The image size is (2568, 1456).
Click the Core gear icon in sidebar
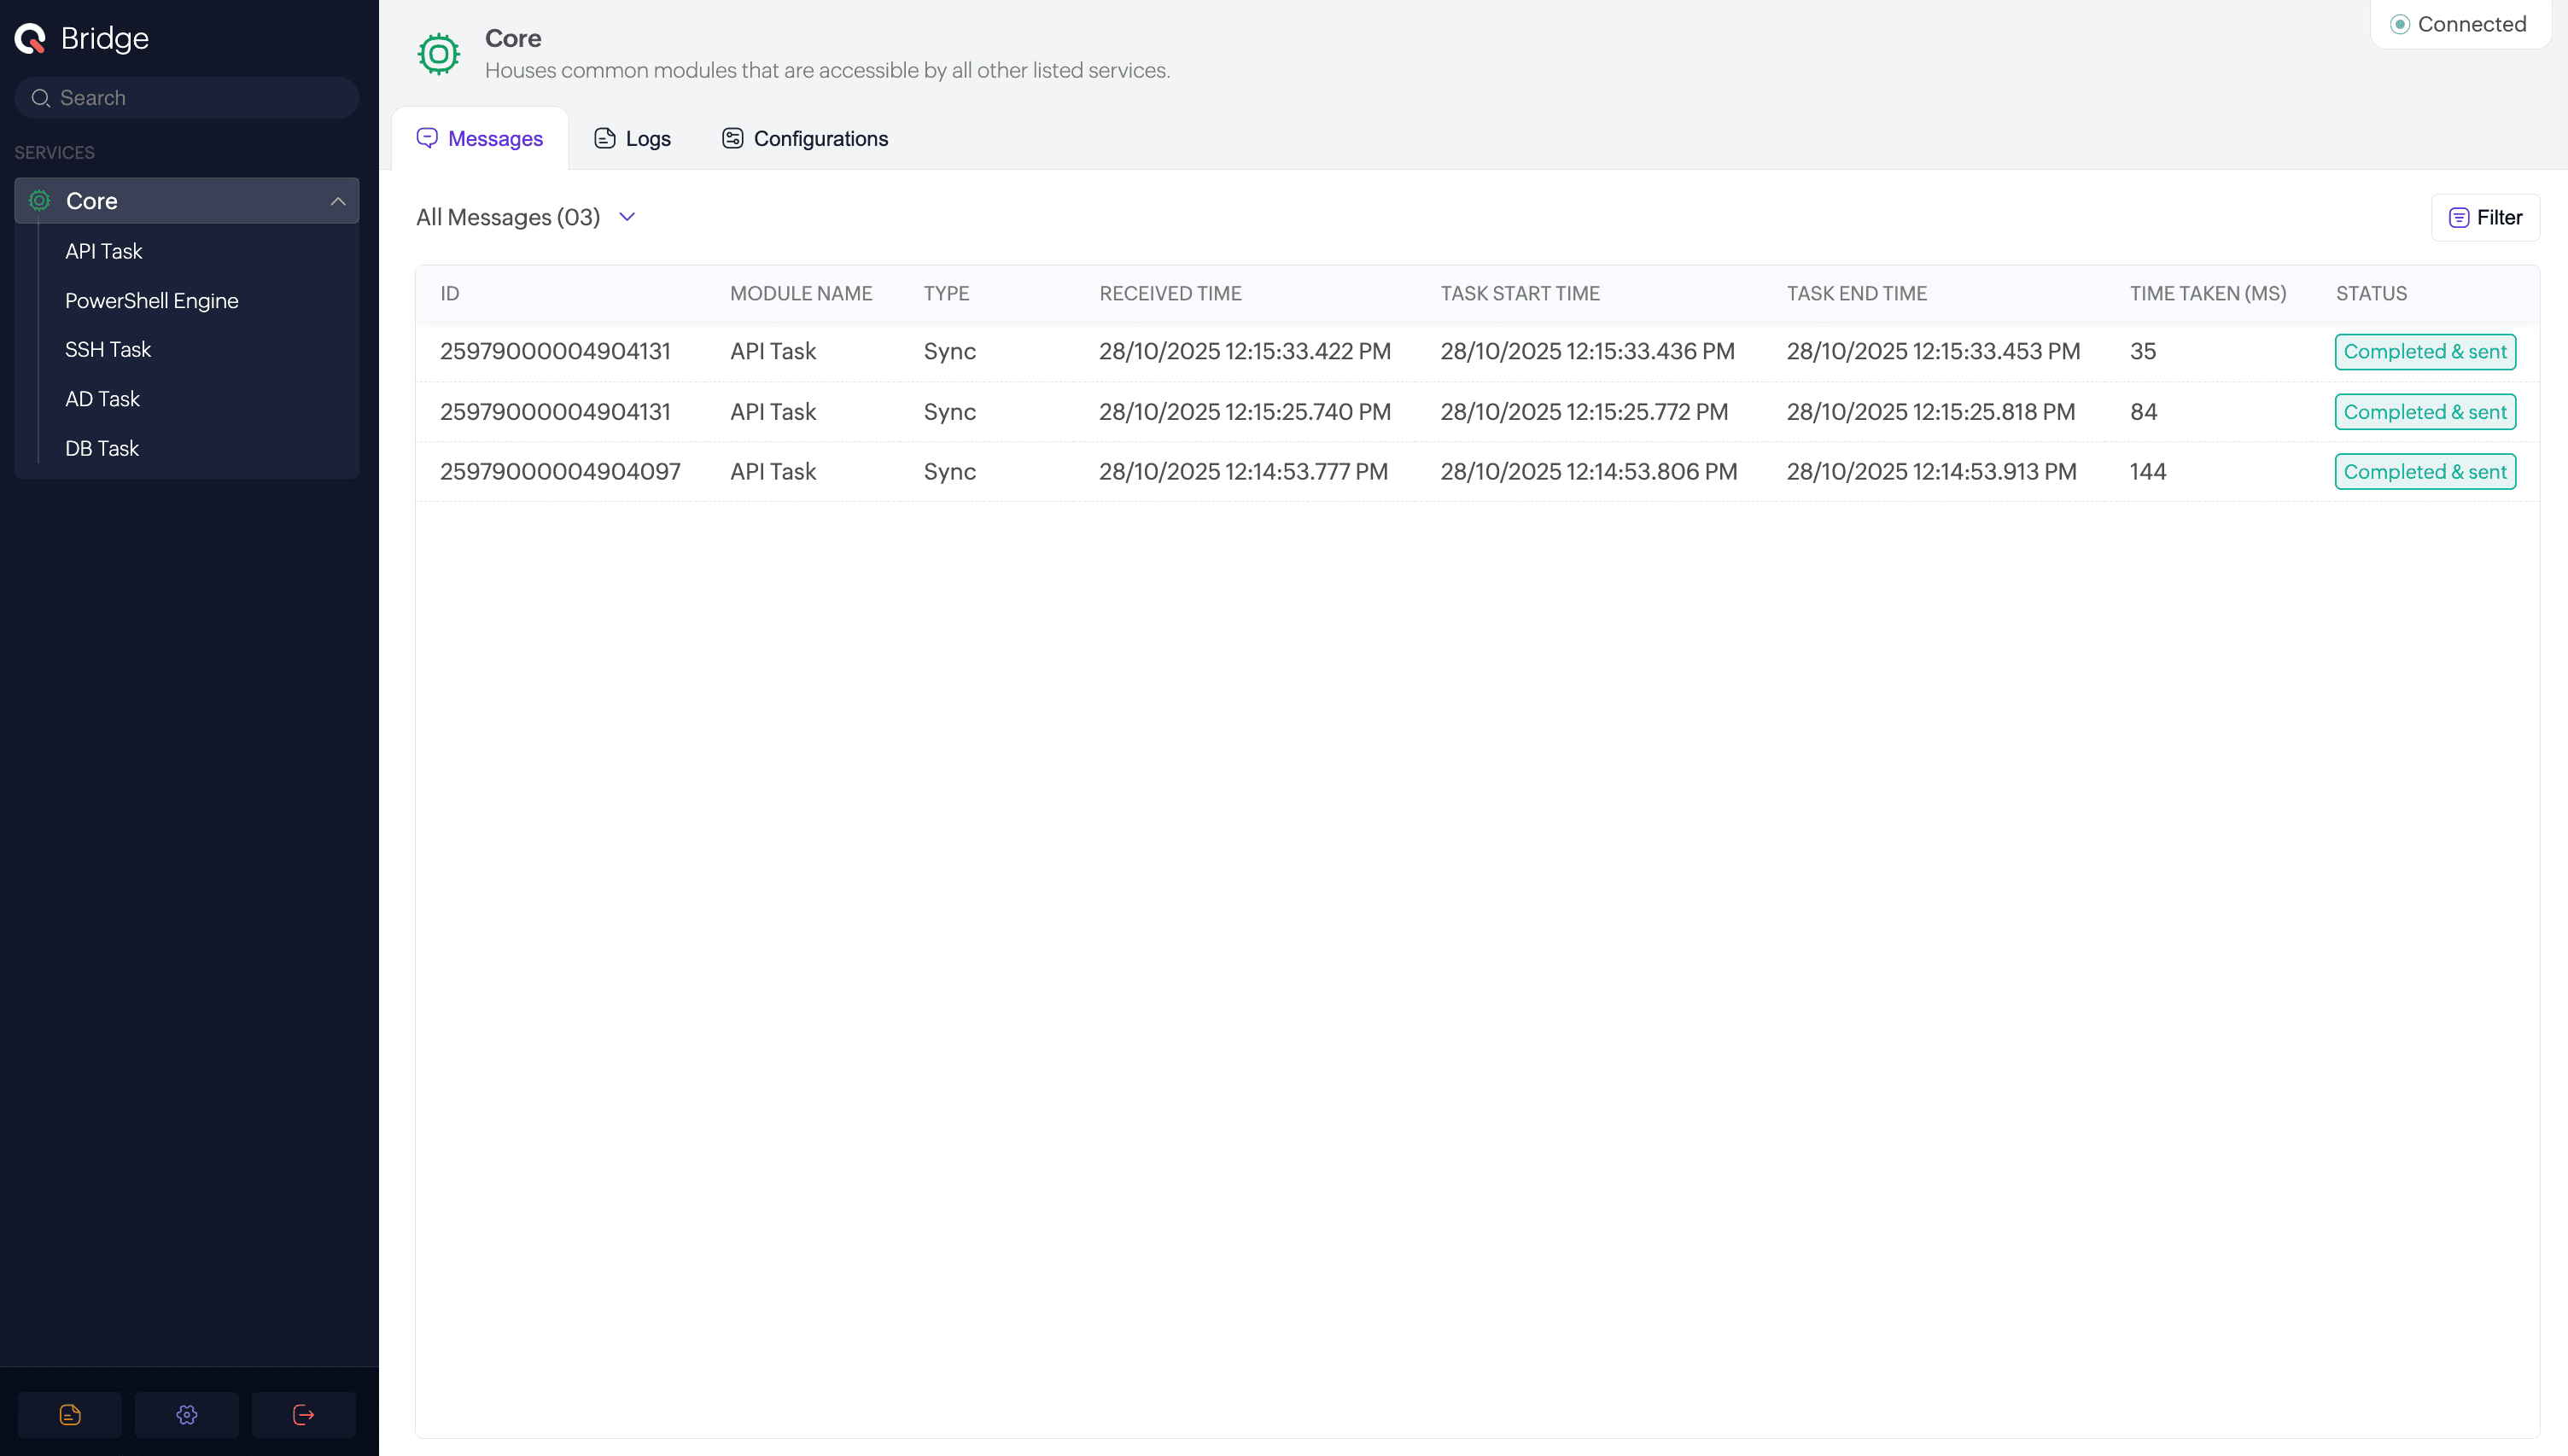[x=40, y=201]
